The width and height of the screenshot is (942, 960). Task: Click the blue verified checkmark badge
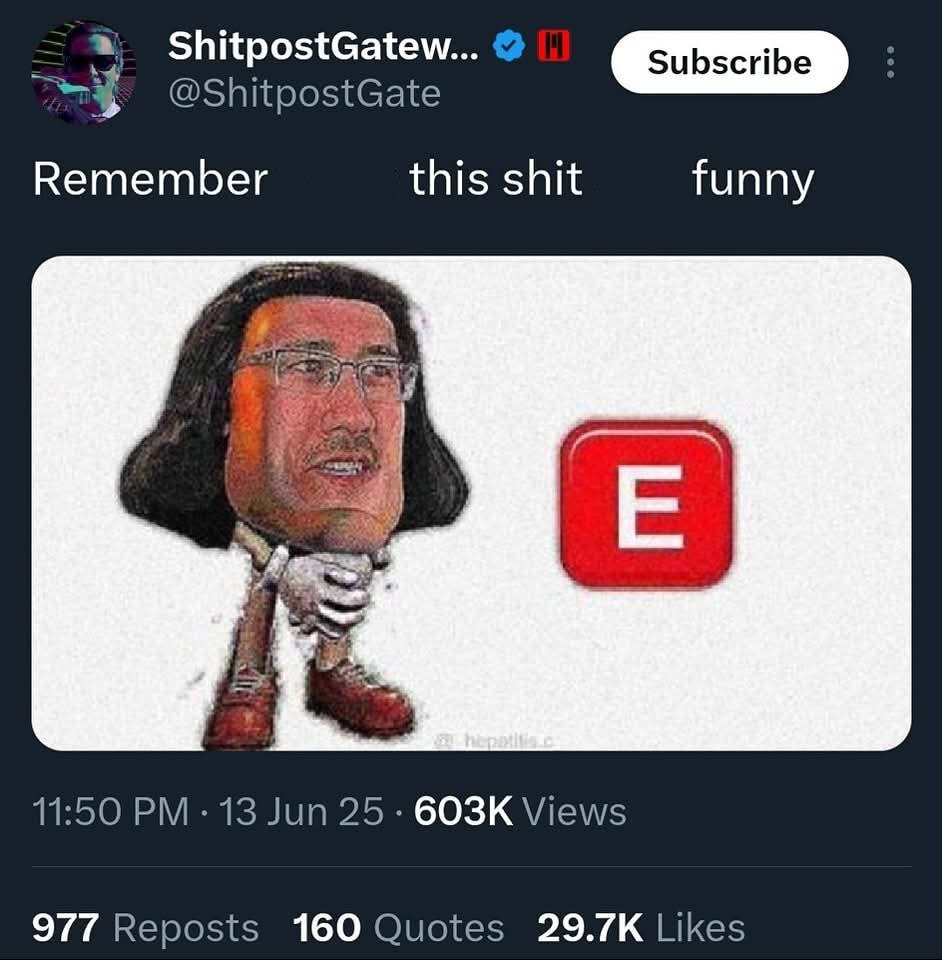click(509, 47)
